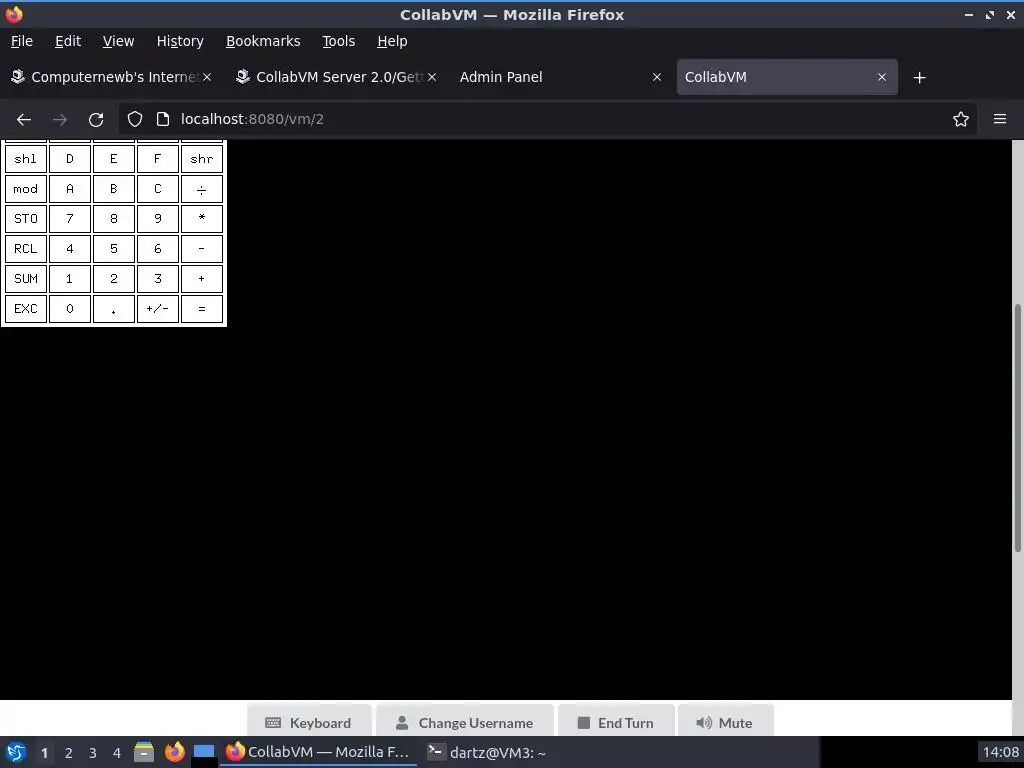The width and height of the screenshot is (1024, 768).
Task: Click the hex E calculator key
Action: click(x=114, y=159)
